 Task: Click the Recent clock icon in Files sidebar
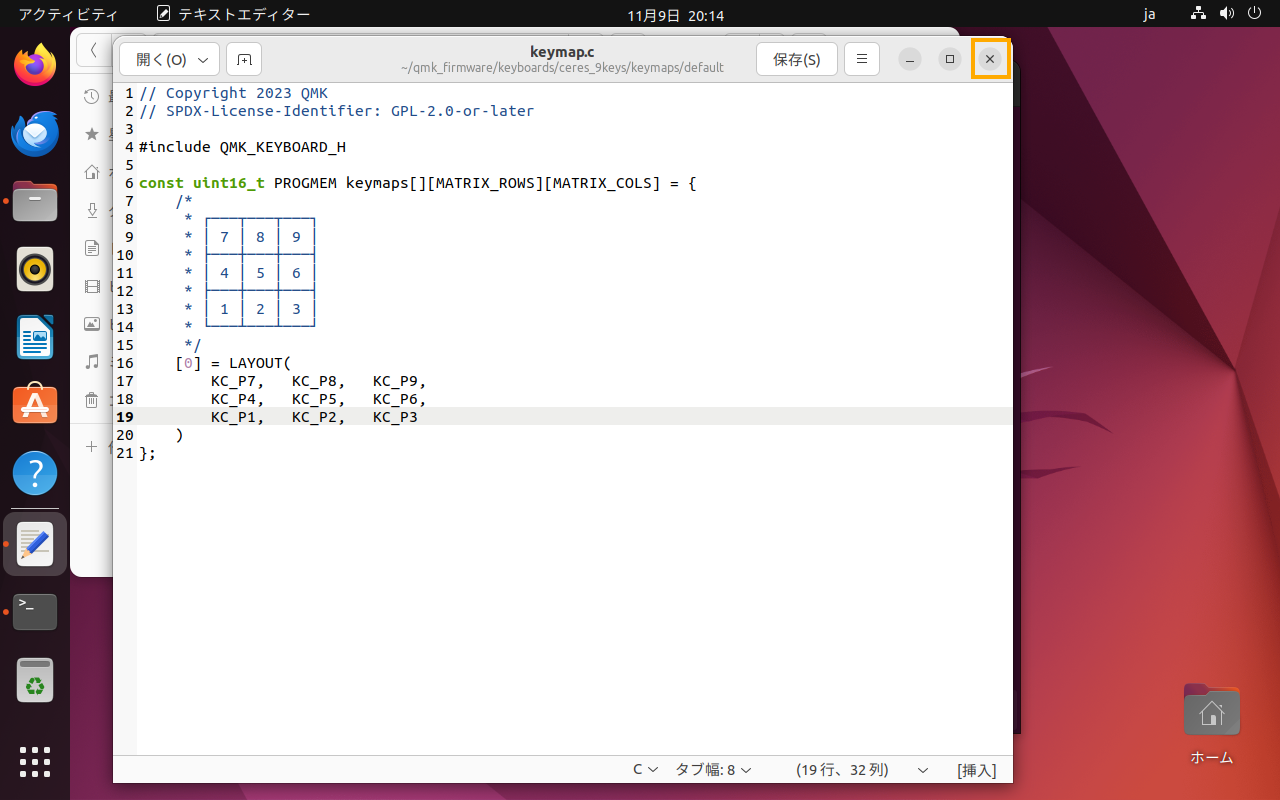click(x=92, y=97)
